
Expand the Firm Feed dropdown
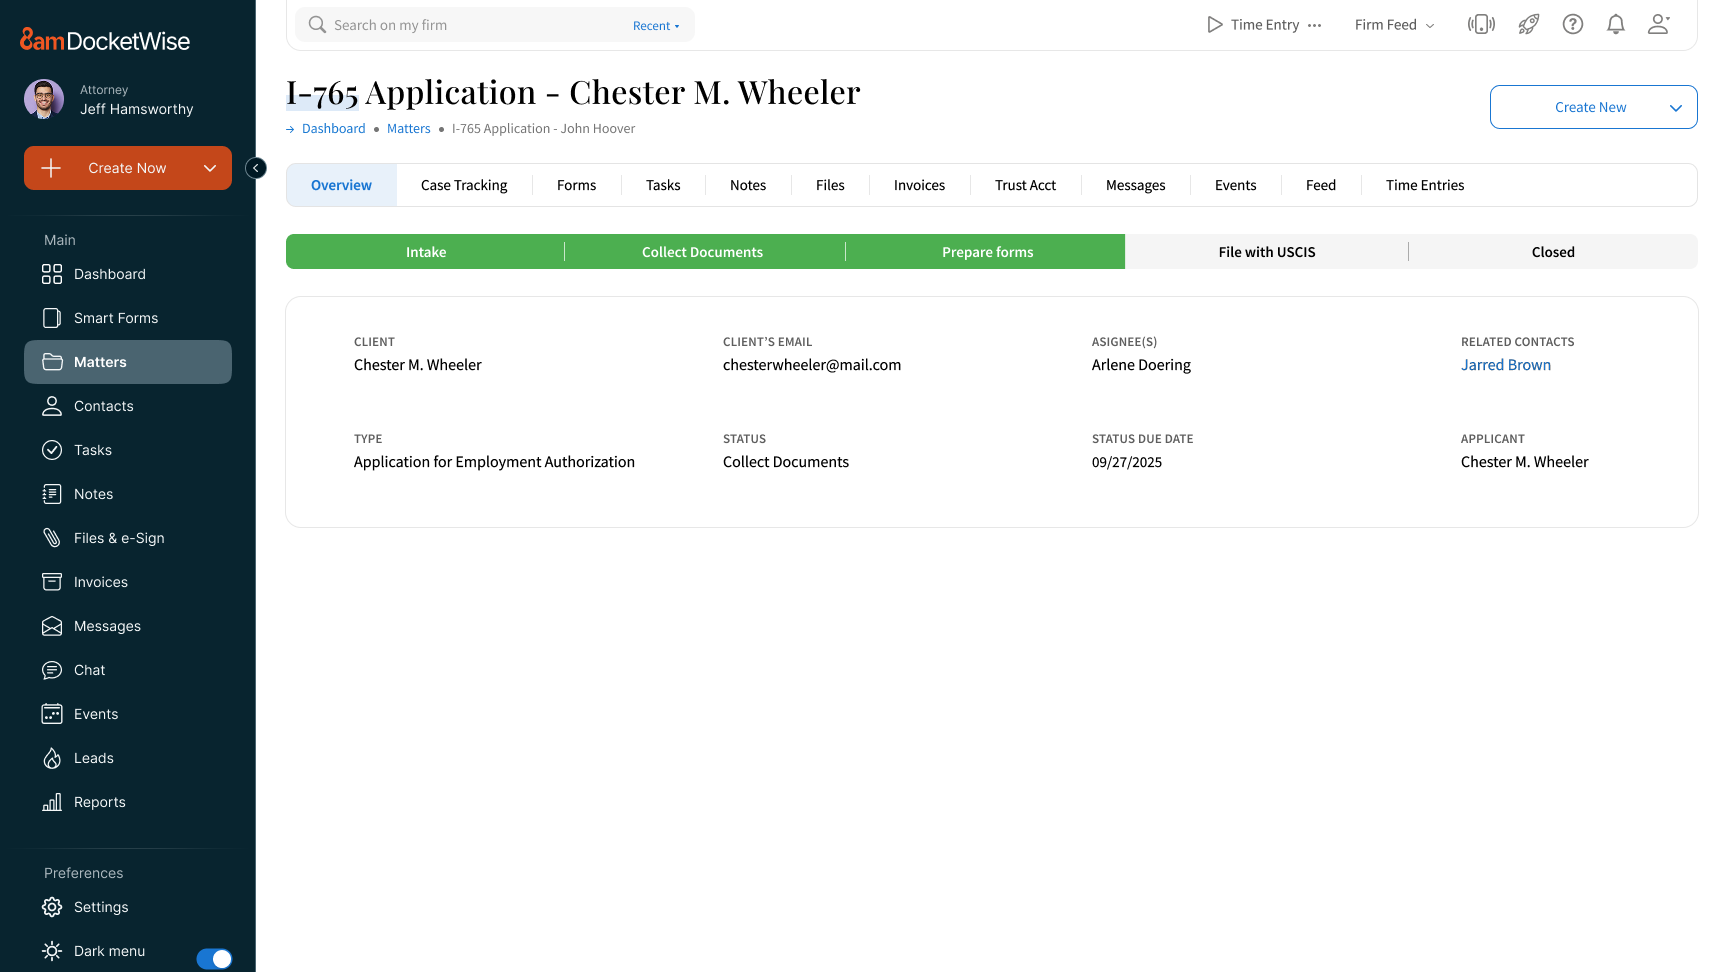(x=1394, y=24)
